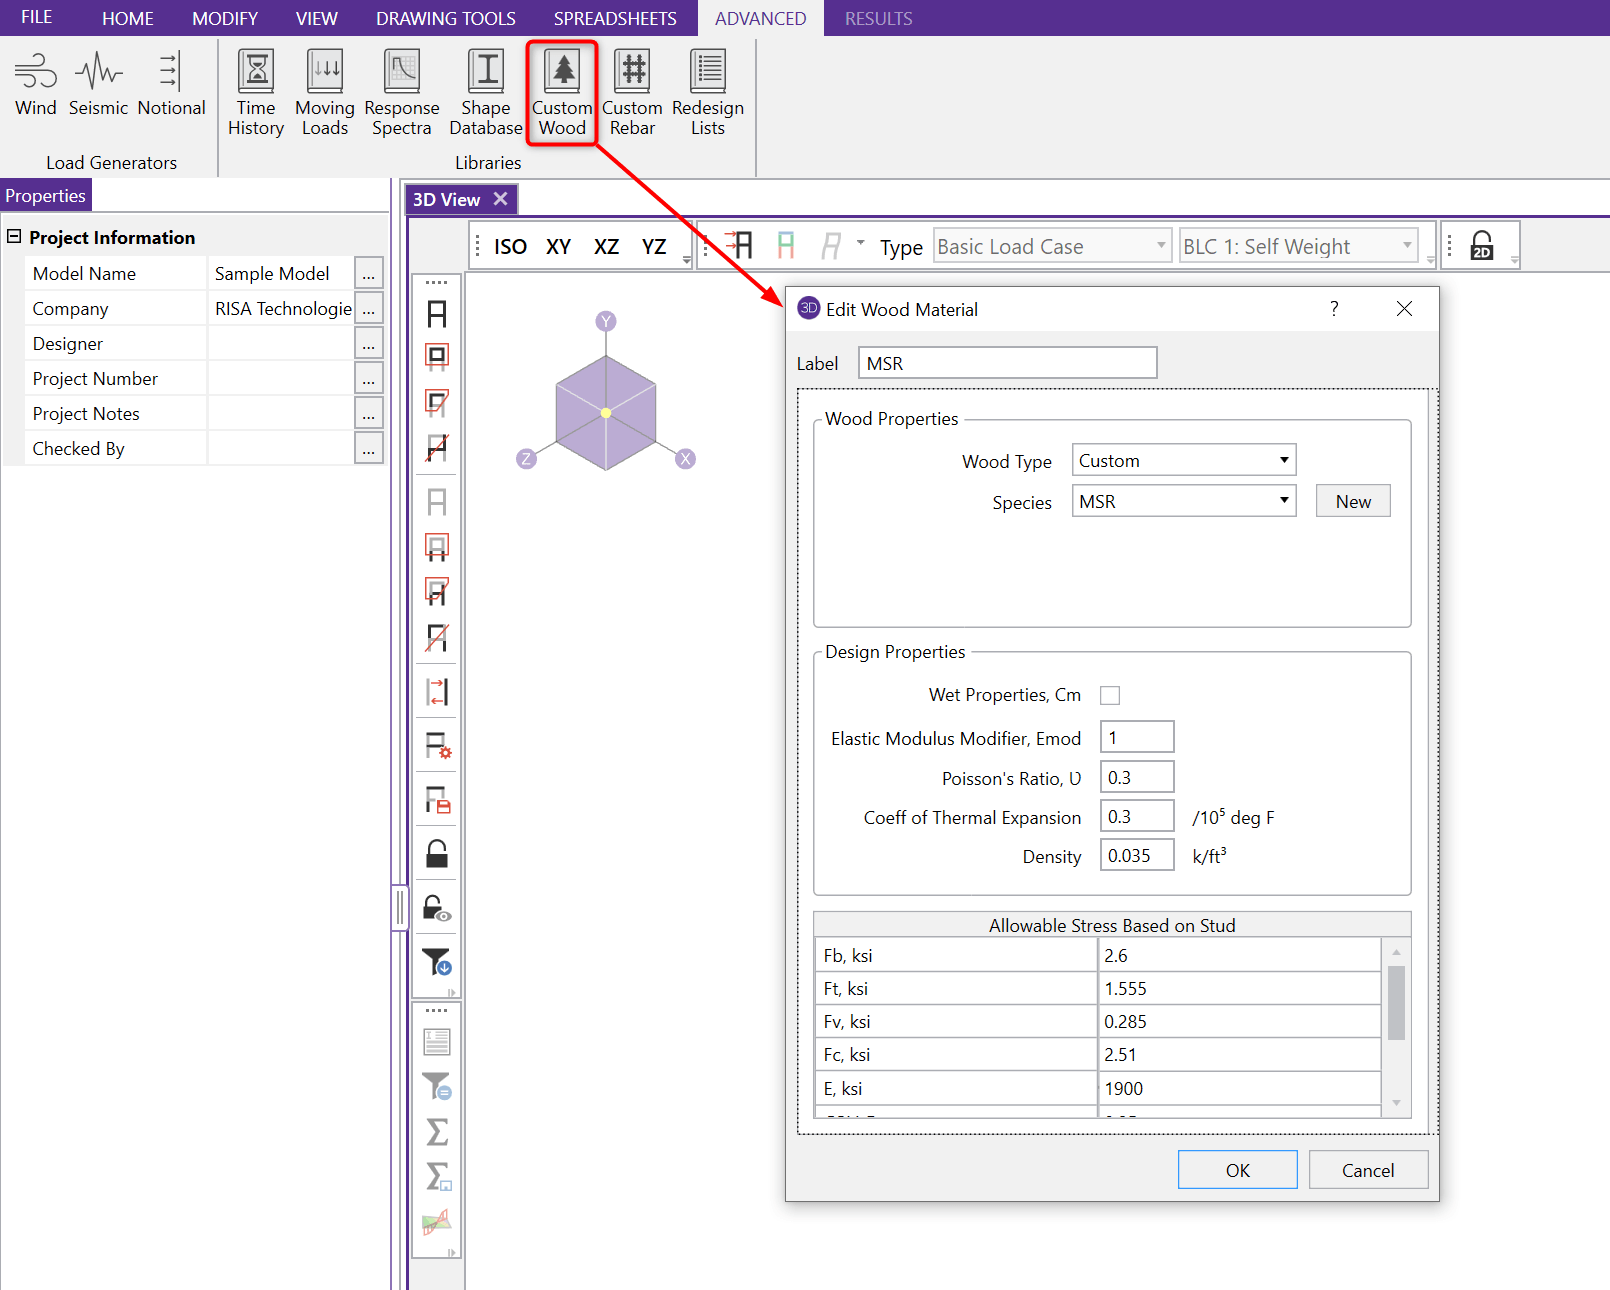The width and height of the screenshot is (1610, 1290).
Task: Open the Shape Database library
Action: tap(486, 93)
